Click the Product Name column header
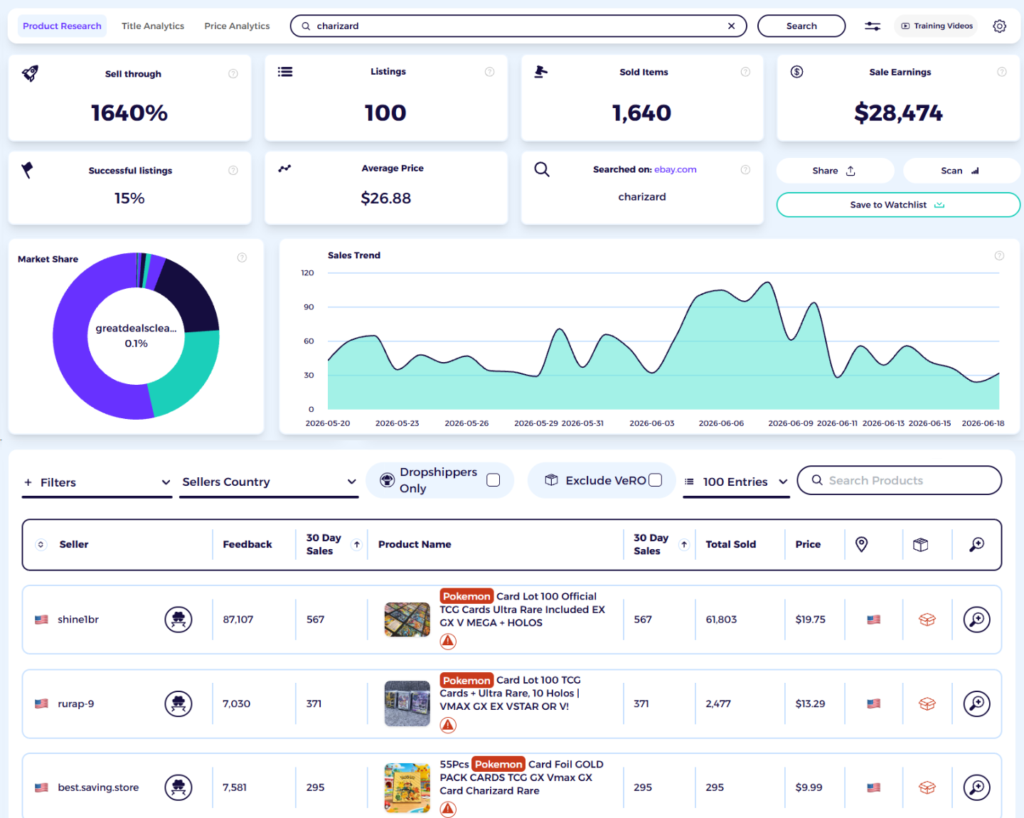1024x818 pixels. (415, 544)
